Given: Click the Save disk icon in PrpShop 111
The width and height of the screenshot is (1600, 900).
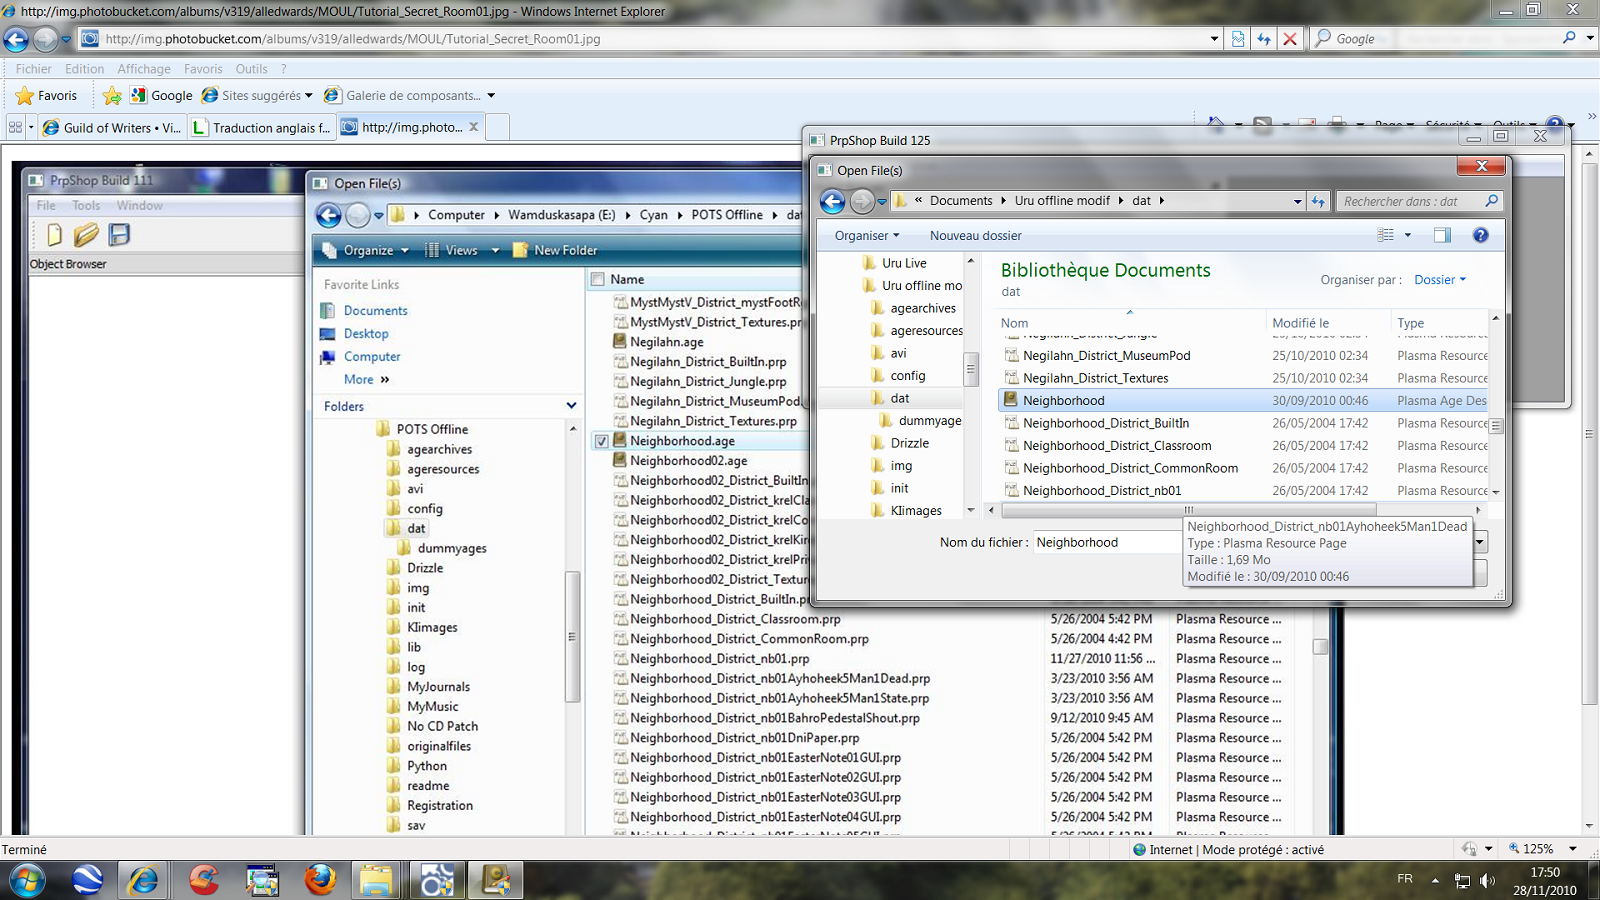Looking at the screenshot, I should click(x=119, y=235).
